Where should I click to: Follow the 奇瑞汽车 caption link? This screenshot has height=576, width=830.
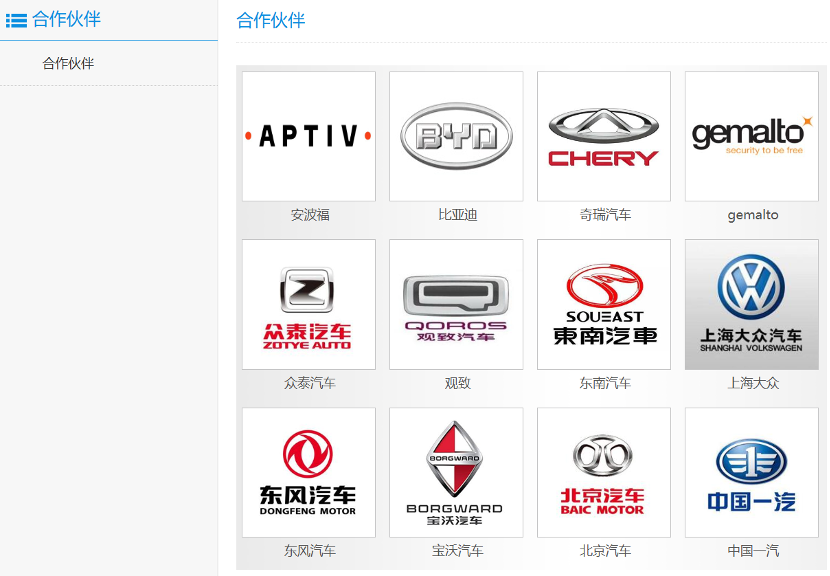click(605, 215)
